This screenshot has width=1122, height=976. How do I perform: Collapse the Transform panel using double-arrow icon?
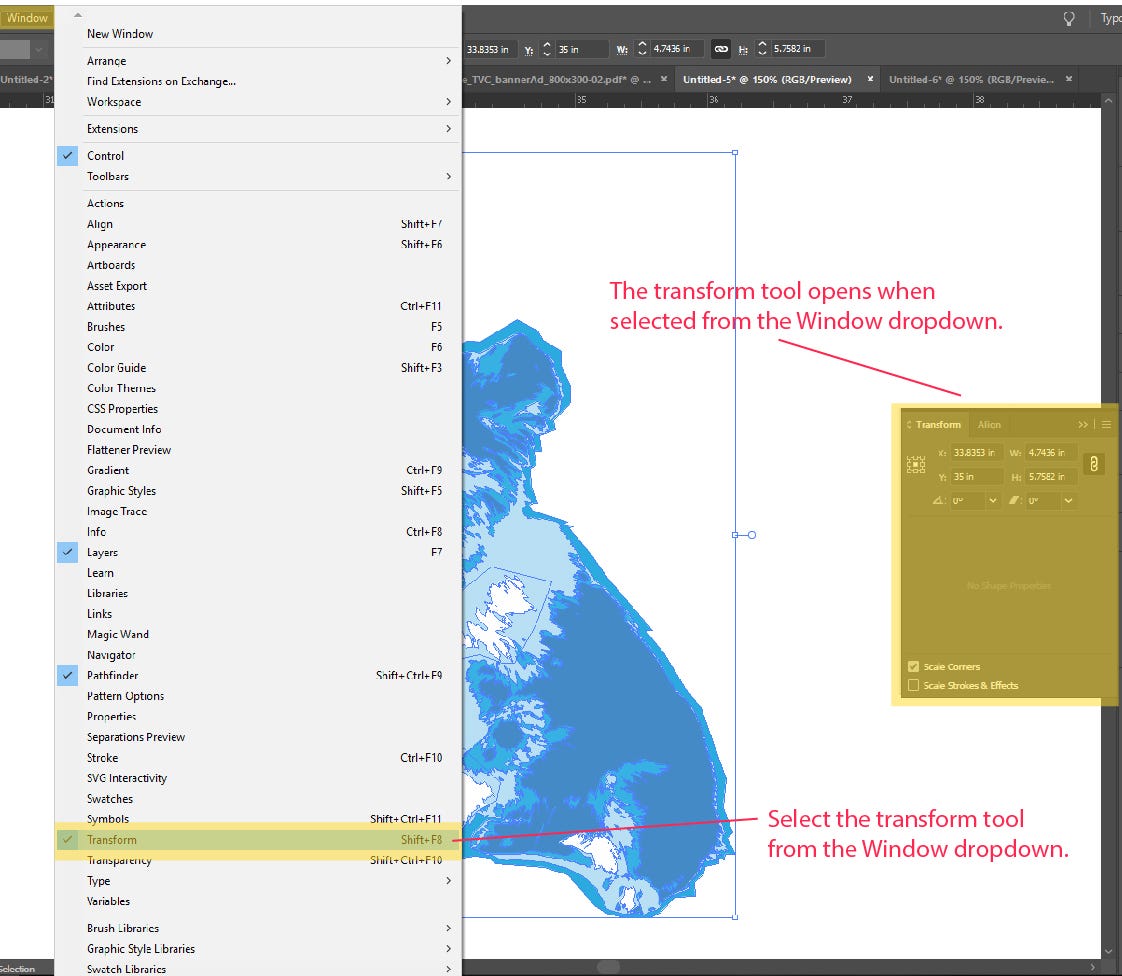coord(1083,424)
